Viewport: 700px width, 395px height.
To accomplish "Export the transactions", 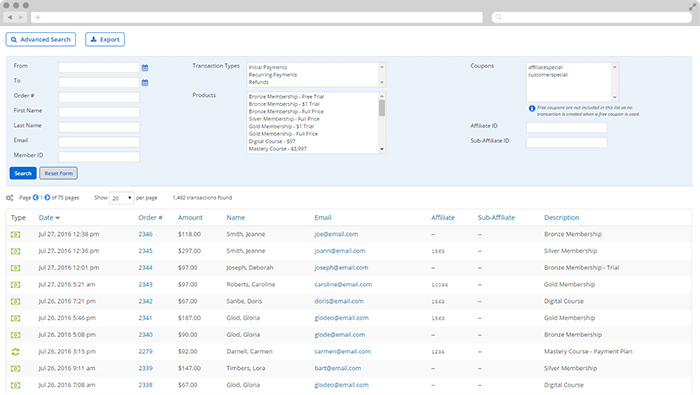I will coord(105,39).
